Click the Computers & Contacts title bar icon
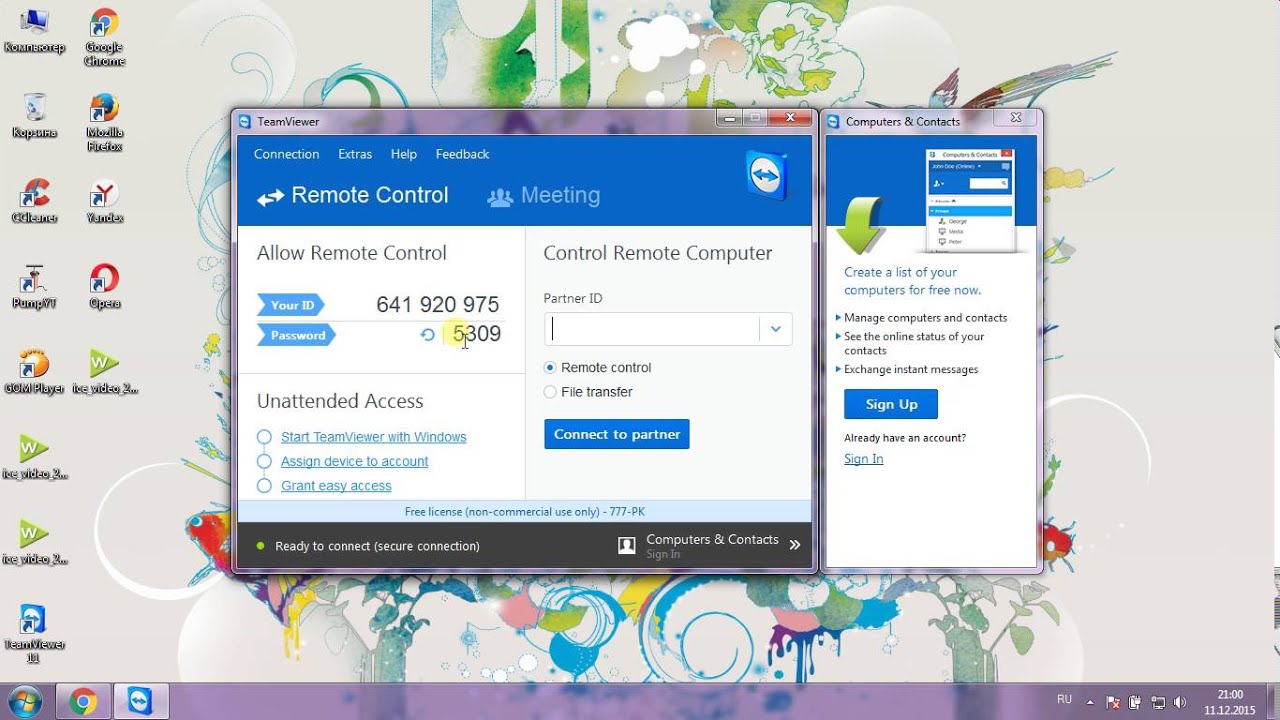Screen dimensions: 1280x720 833,121
